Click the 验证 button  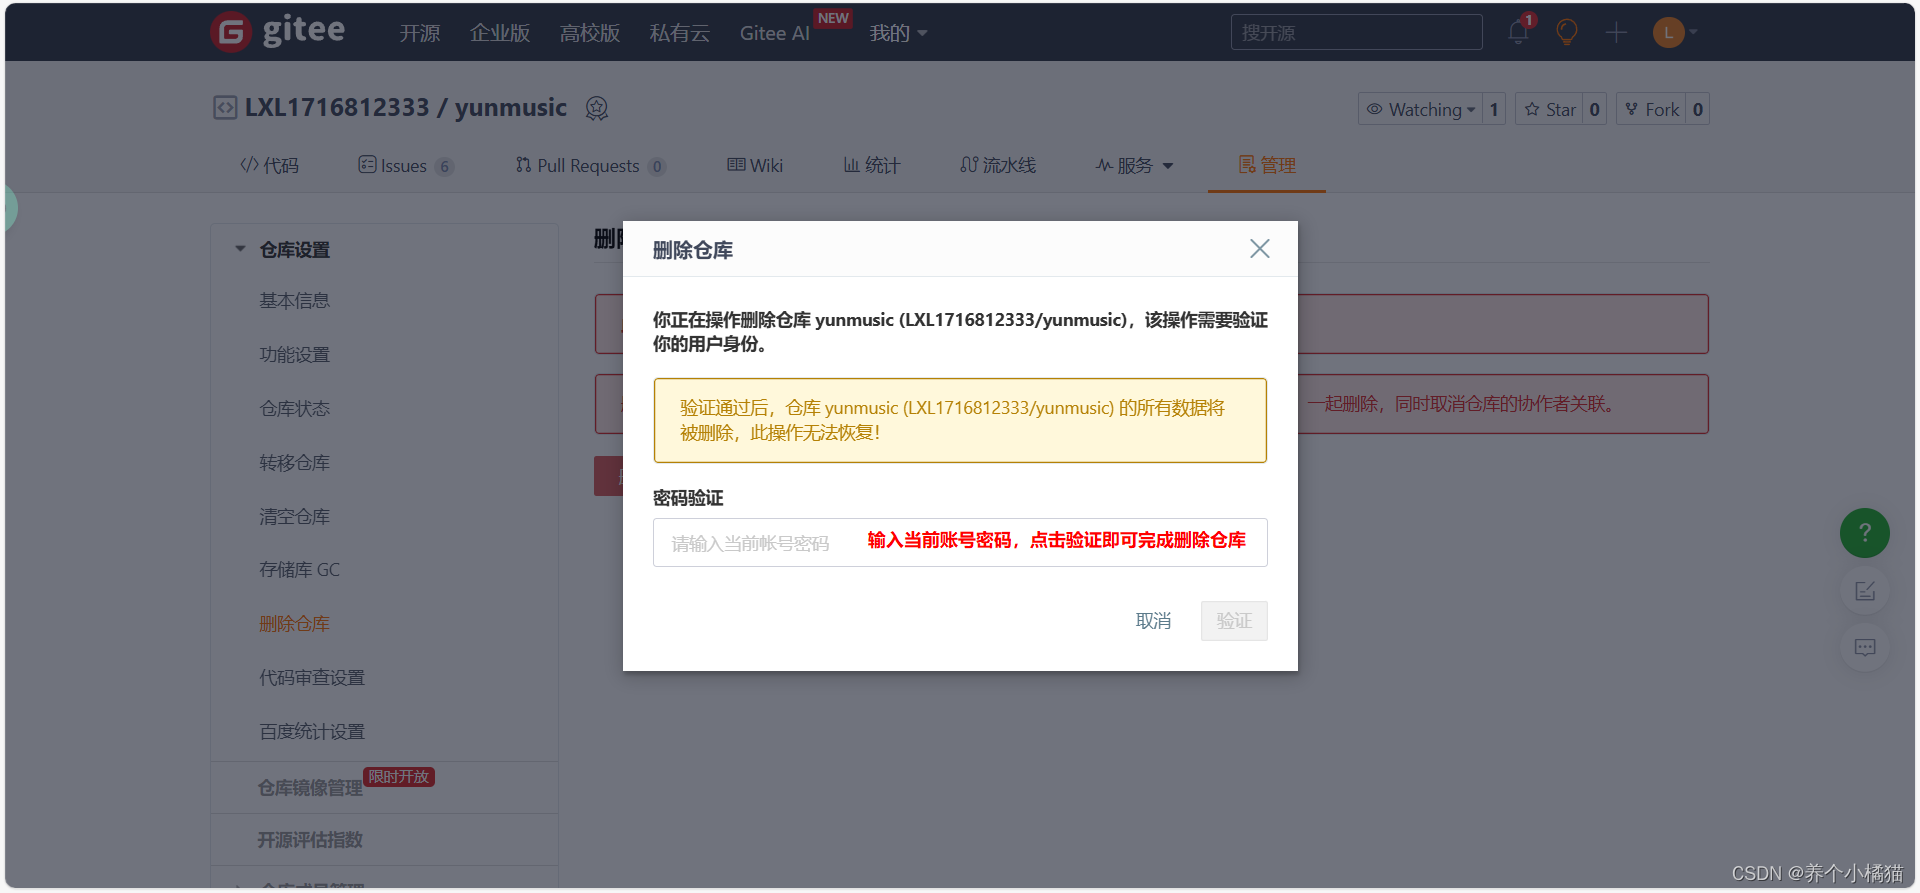coord(1234,621)
